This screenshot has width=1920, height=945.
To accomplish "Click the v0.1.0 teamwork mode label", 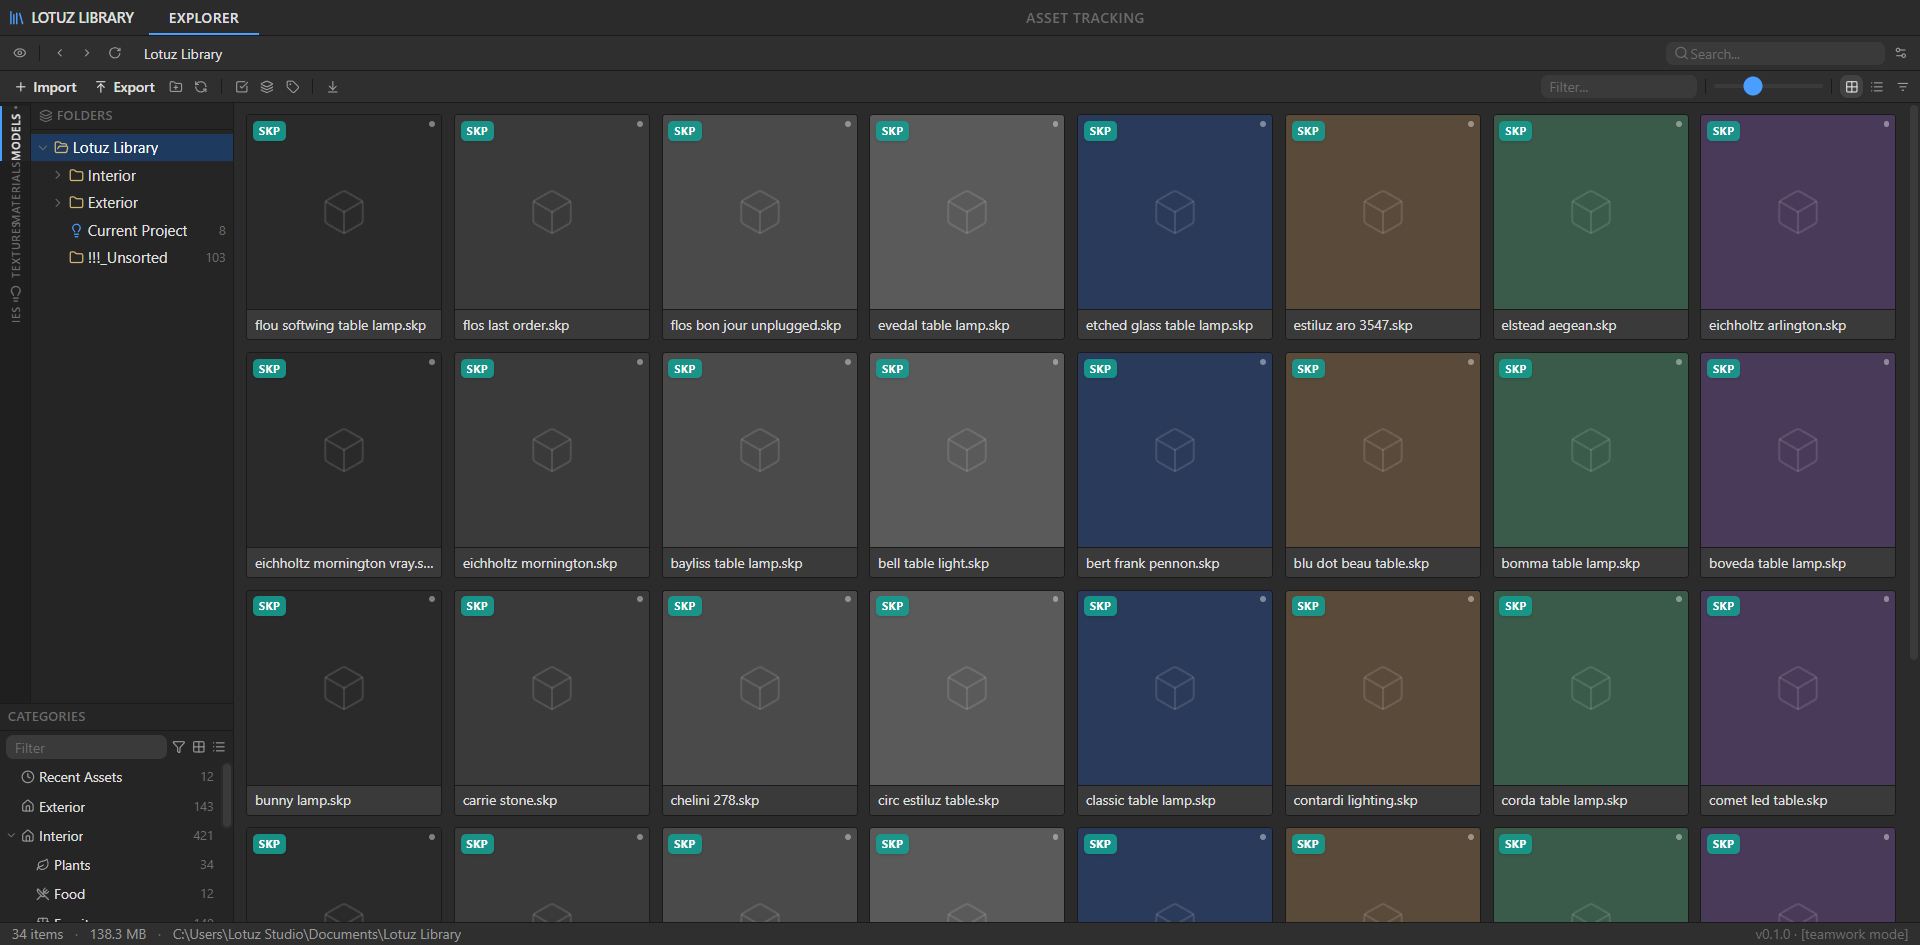I will [x=1832, y=934].
